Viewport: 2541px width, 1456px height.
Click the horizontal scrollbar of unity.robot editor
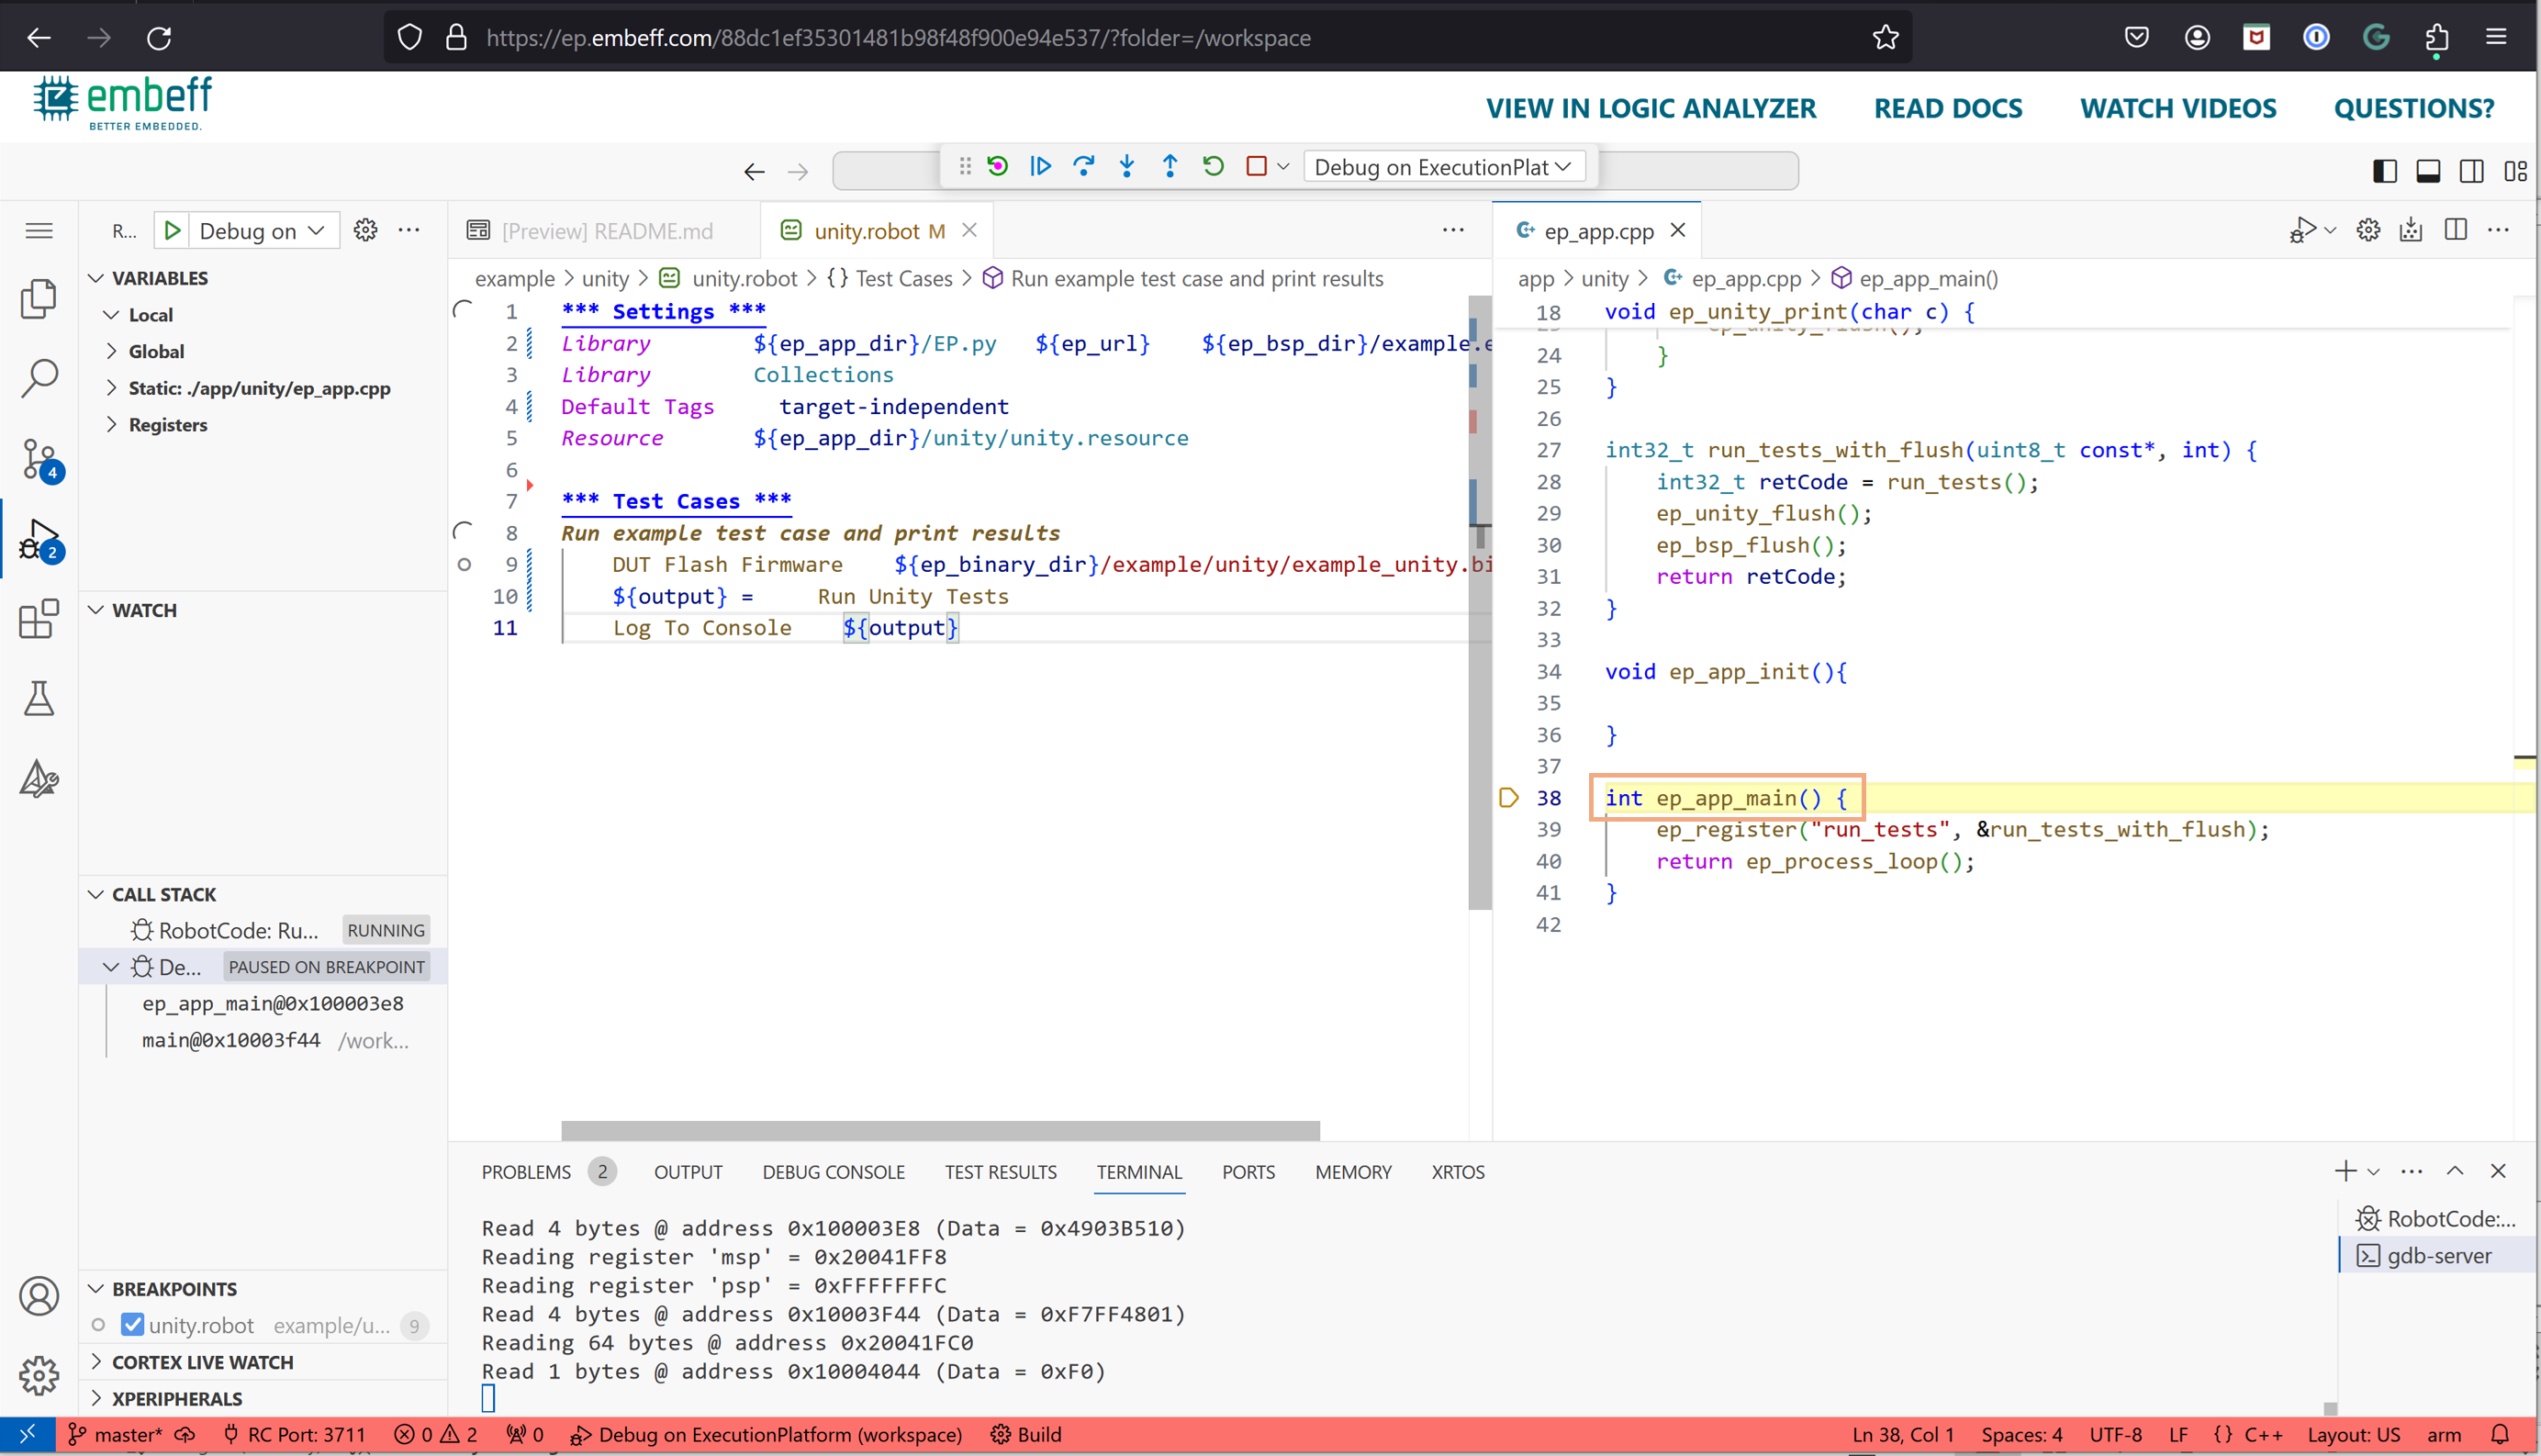(x=940, y=1130)
